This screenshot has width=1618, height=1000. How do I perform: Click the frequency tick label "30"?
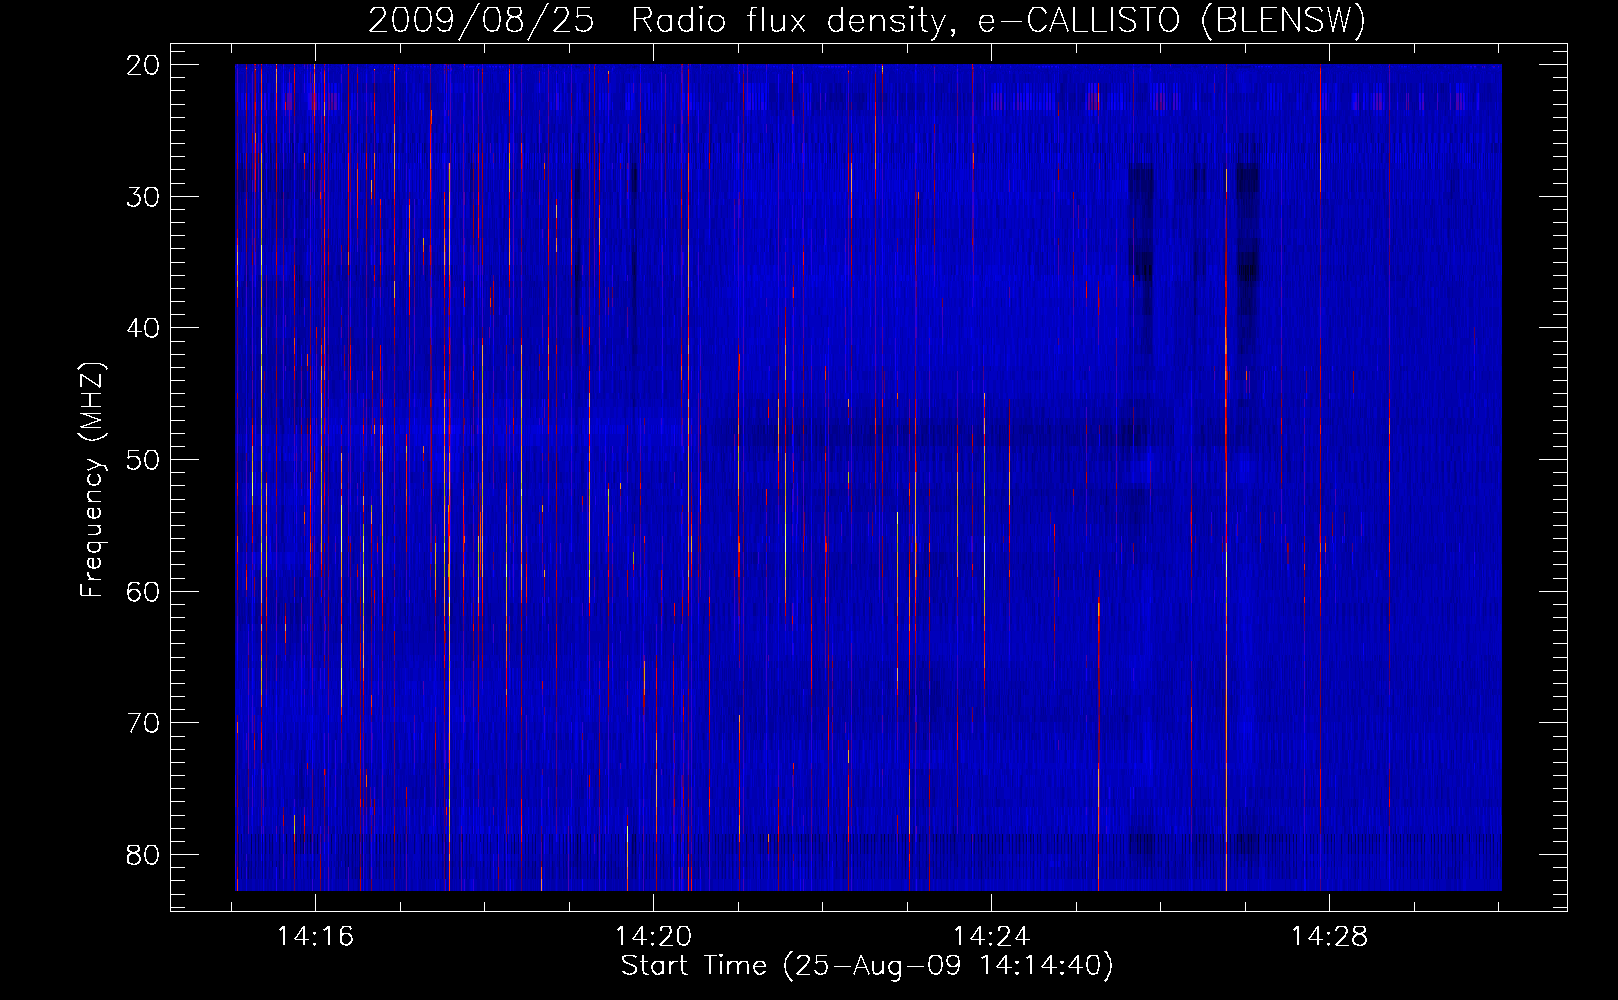tap(143, 196)
